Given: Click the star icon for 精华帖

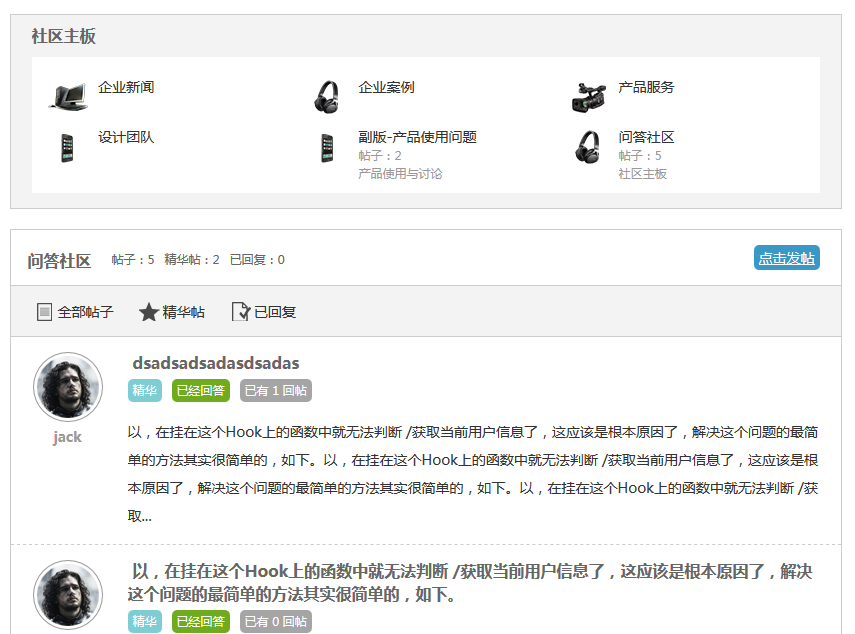Looking at the screenshot, I should pyautogui.click(x=149, y=312).
